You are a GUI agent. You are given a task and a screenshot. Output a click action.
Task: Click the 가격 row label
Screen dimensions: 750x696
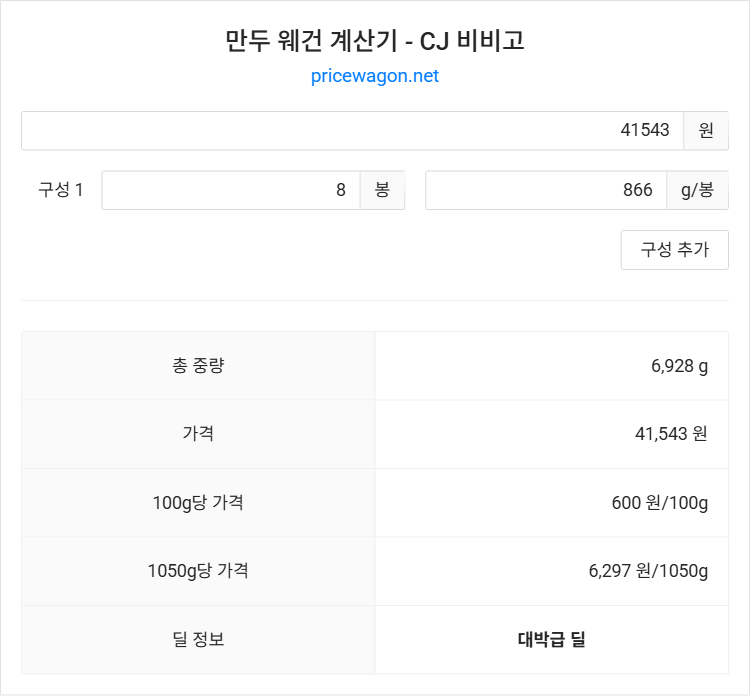click(x=198, y=434)
